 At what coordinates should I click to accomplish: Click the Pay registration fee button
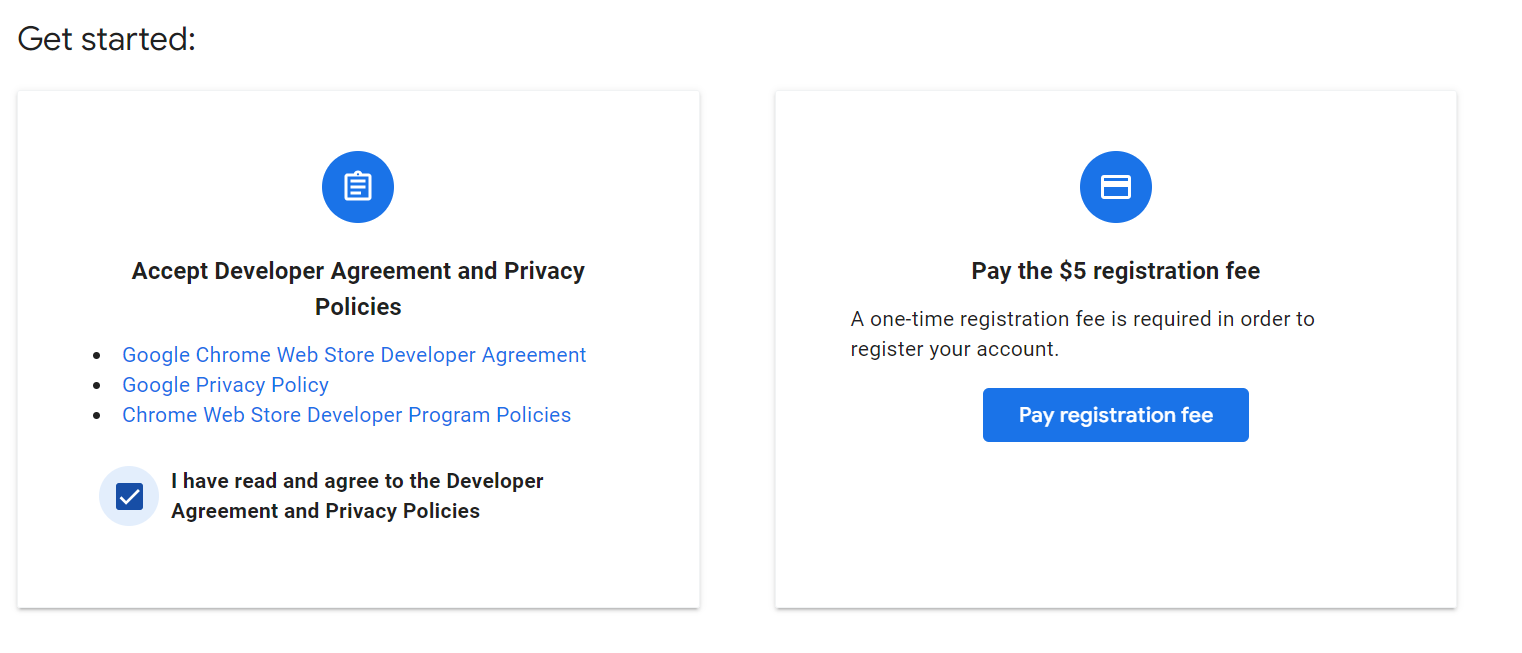coord(1116,415)
